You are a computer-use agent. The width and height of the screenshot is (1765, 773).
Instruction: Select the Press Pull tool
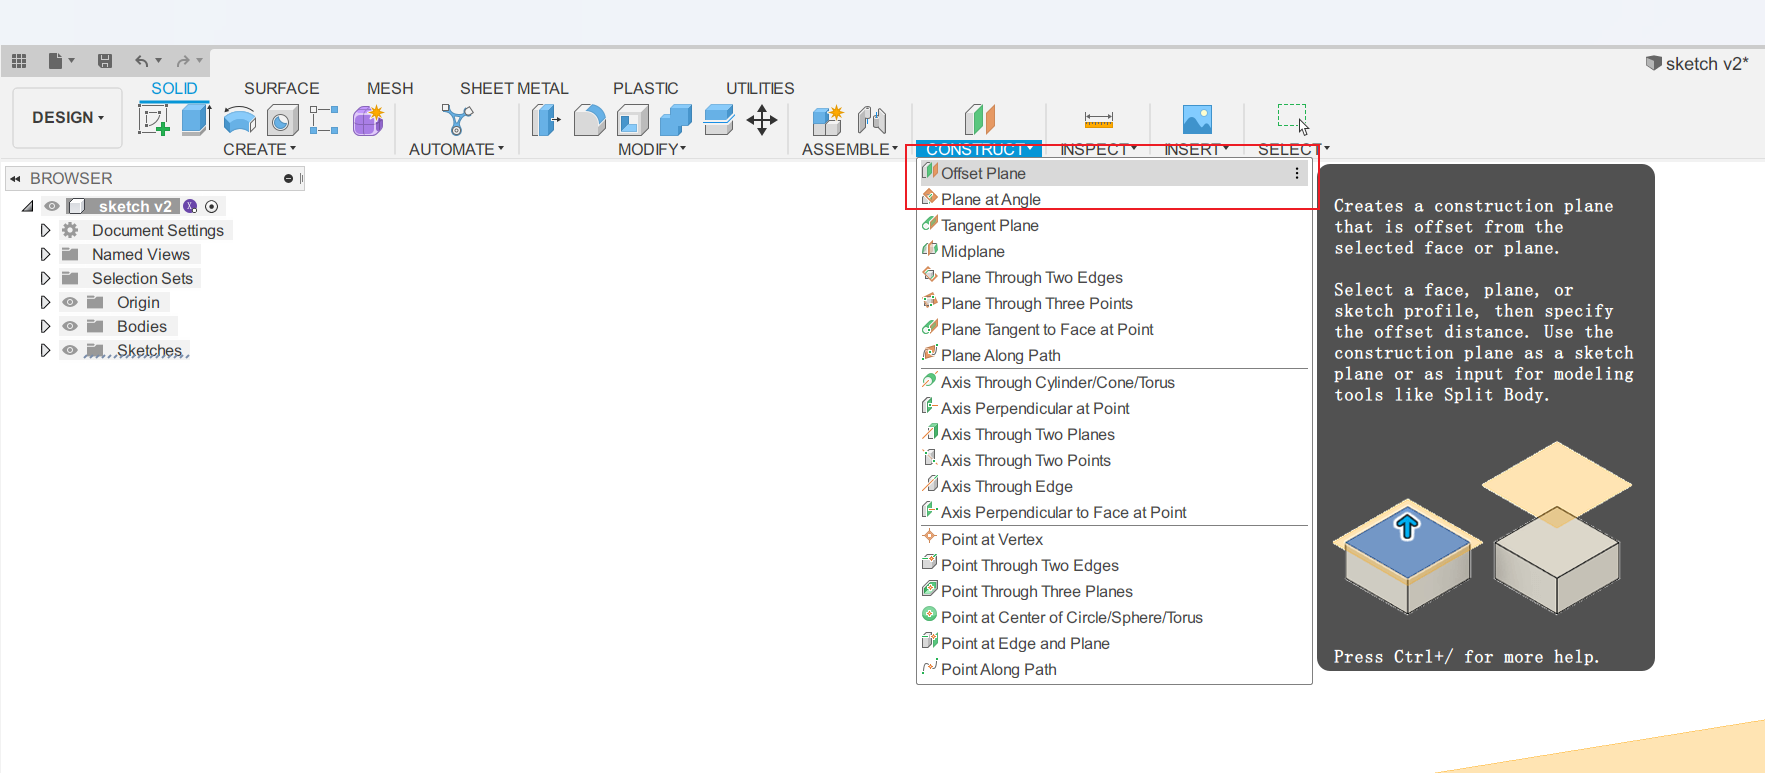pos(546,120)
